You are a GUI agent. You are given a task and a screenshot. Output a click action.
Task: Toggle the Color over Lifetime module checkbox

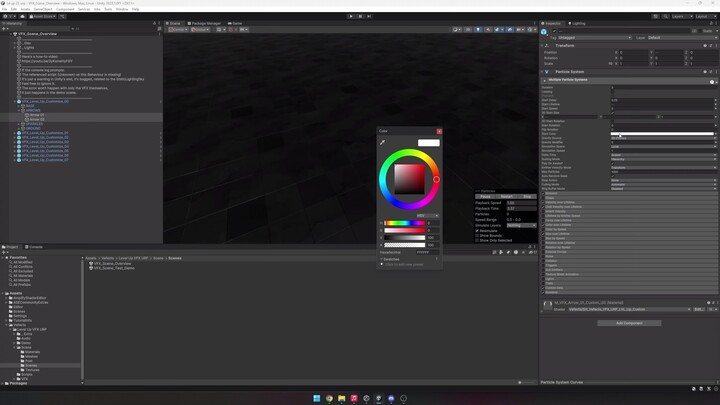543,225
